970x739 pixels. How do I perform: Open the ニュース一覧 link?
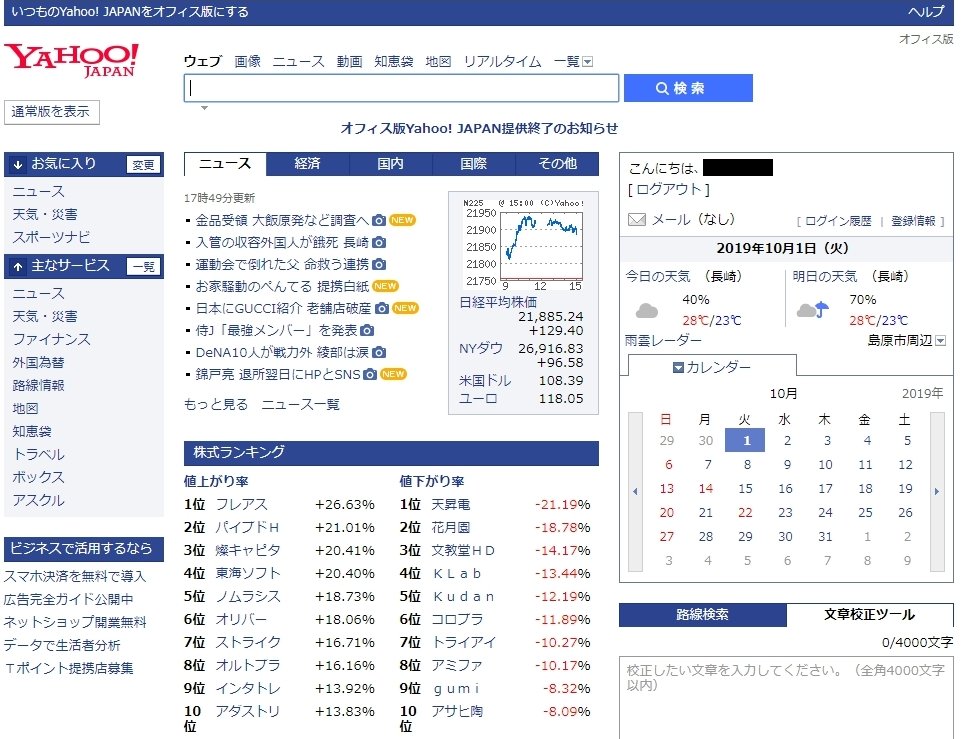coord(301,404)
